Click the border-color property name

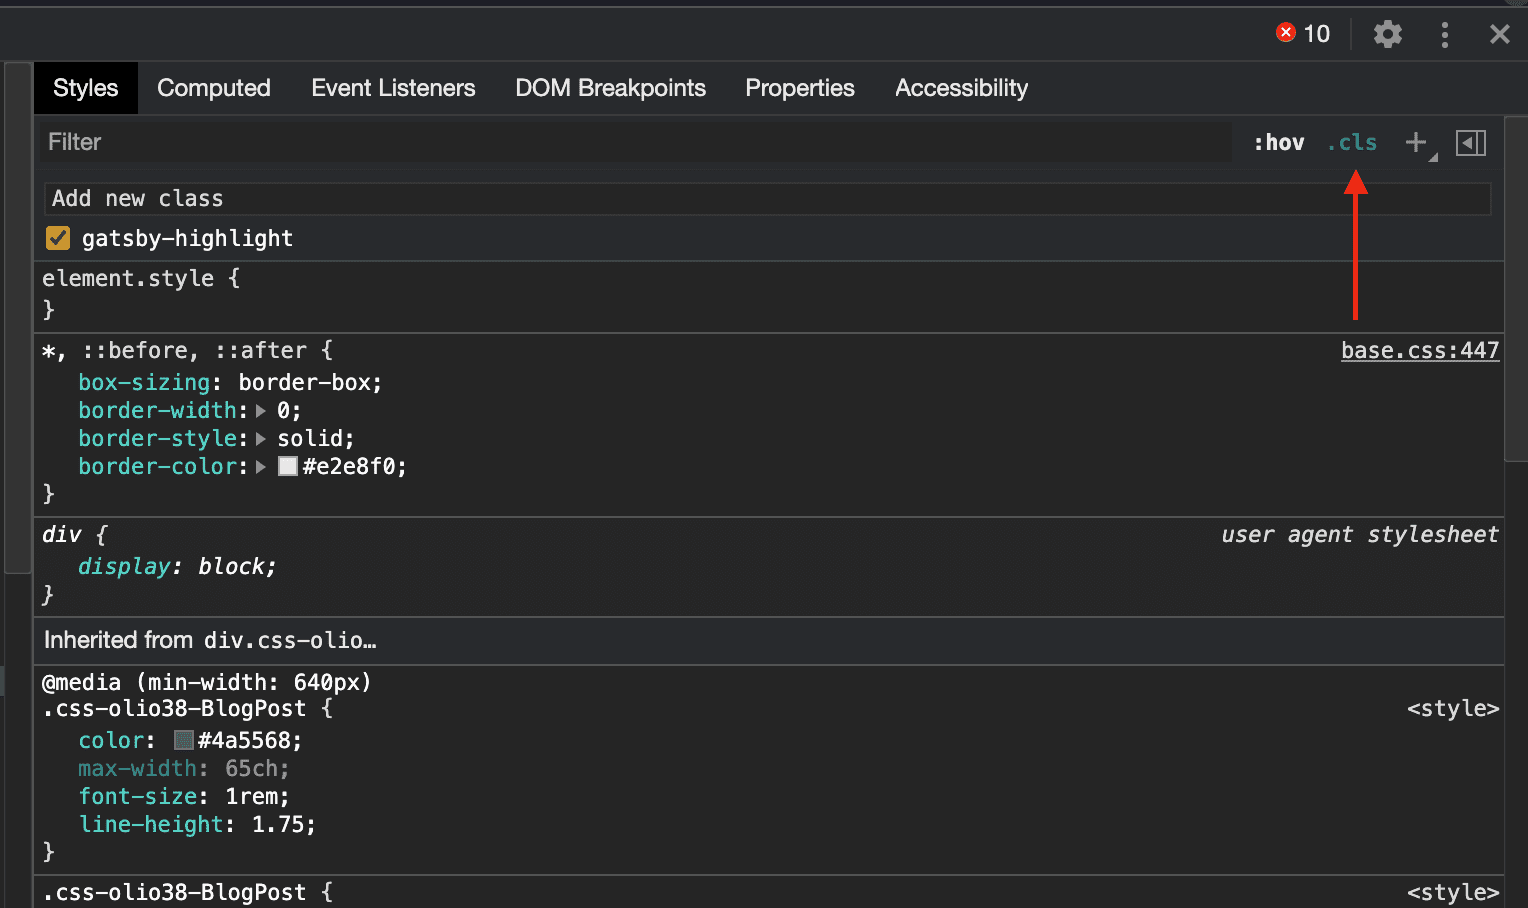157,466
